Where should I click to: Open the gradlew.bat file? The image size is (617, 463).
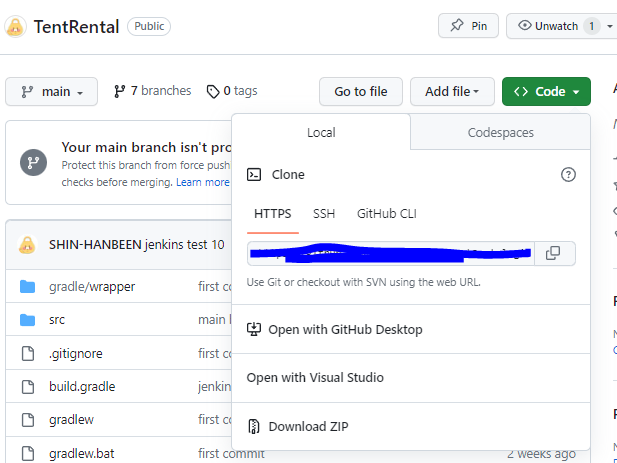(81, 454)
